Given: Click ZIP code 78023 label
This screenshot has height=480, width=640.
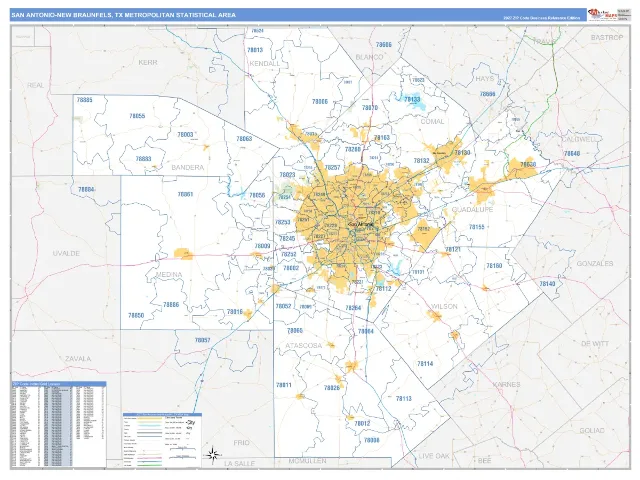Looking at the screenshot, I should tap(287, 175).
